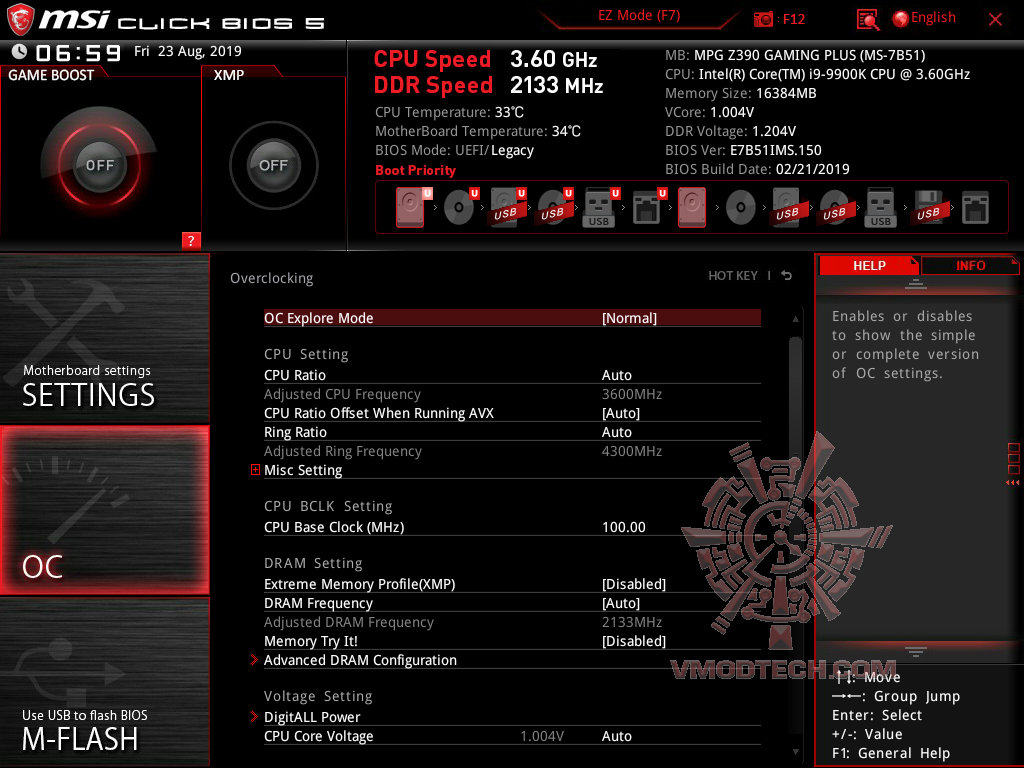This screenshot has width=1024, height=768.
Task: Close the BIOS with the X icon
Action: coord(995,20)
